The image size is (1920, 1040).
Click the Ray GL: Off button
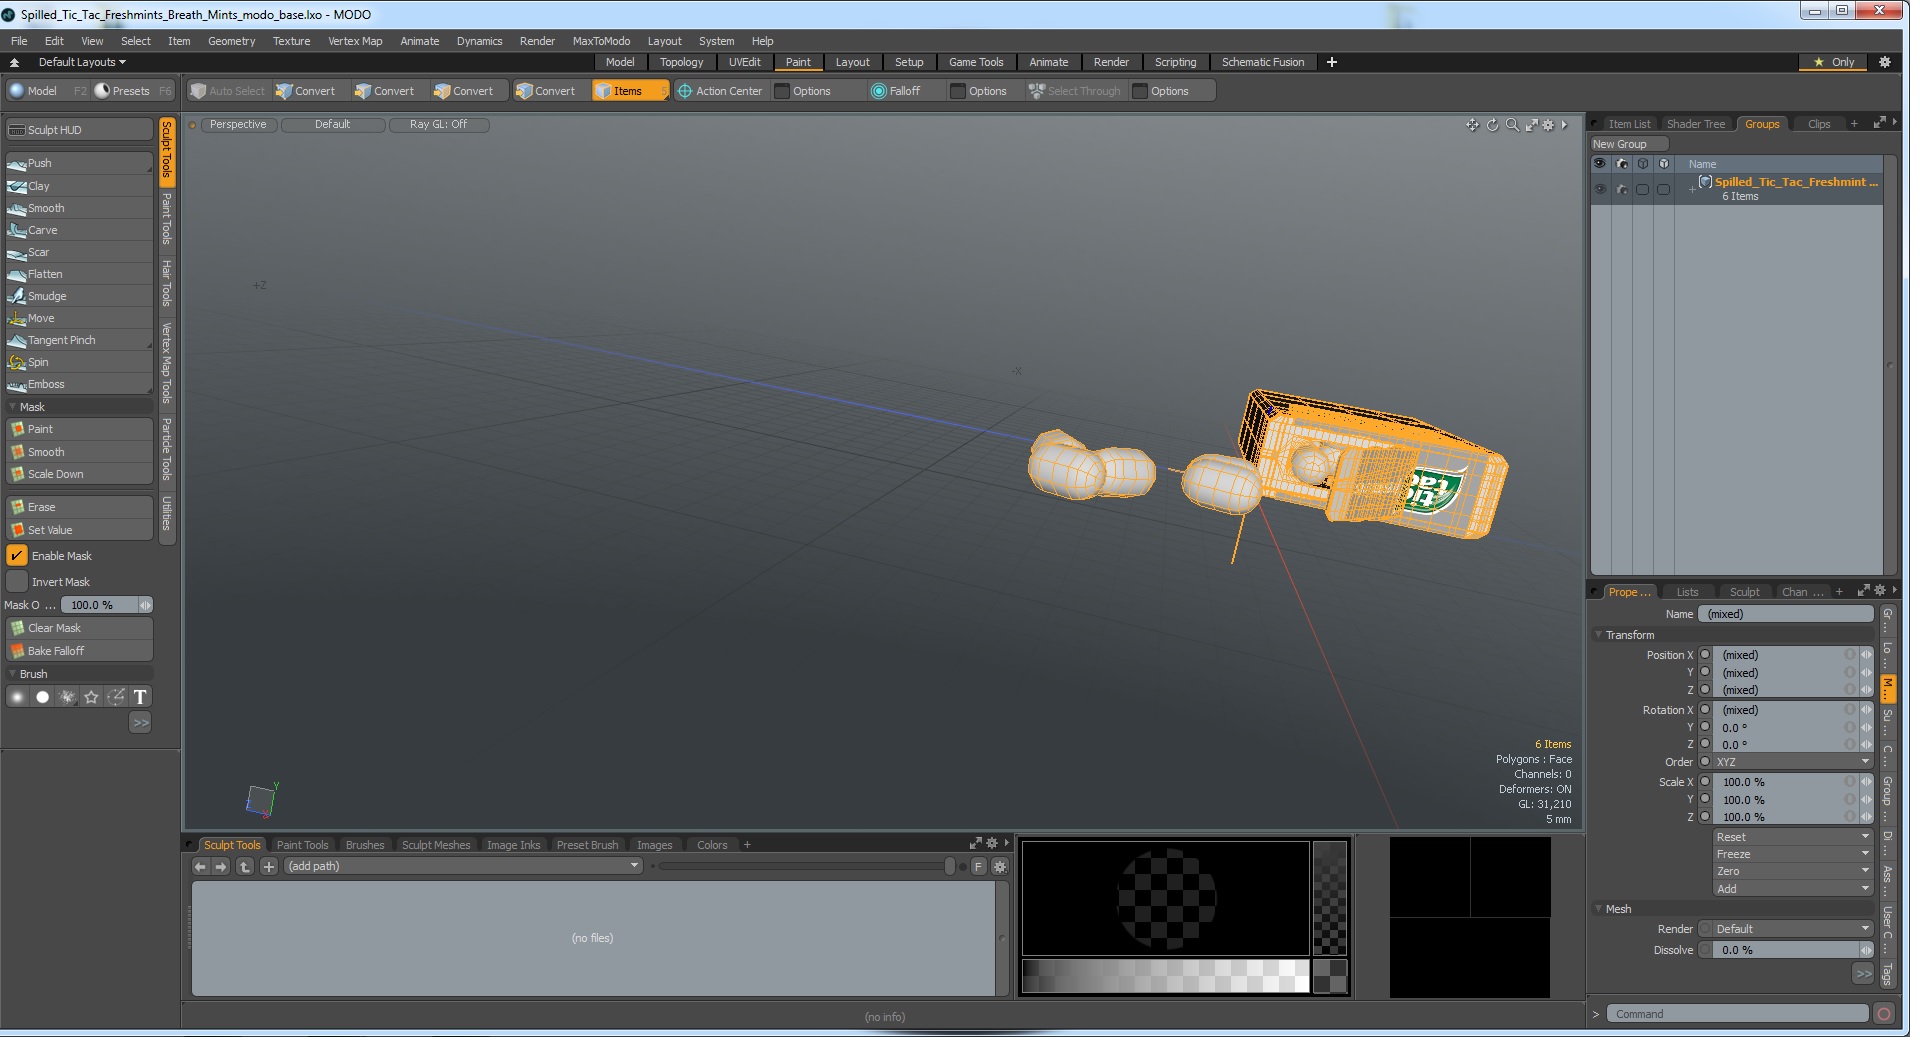(438, 125)
